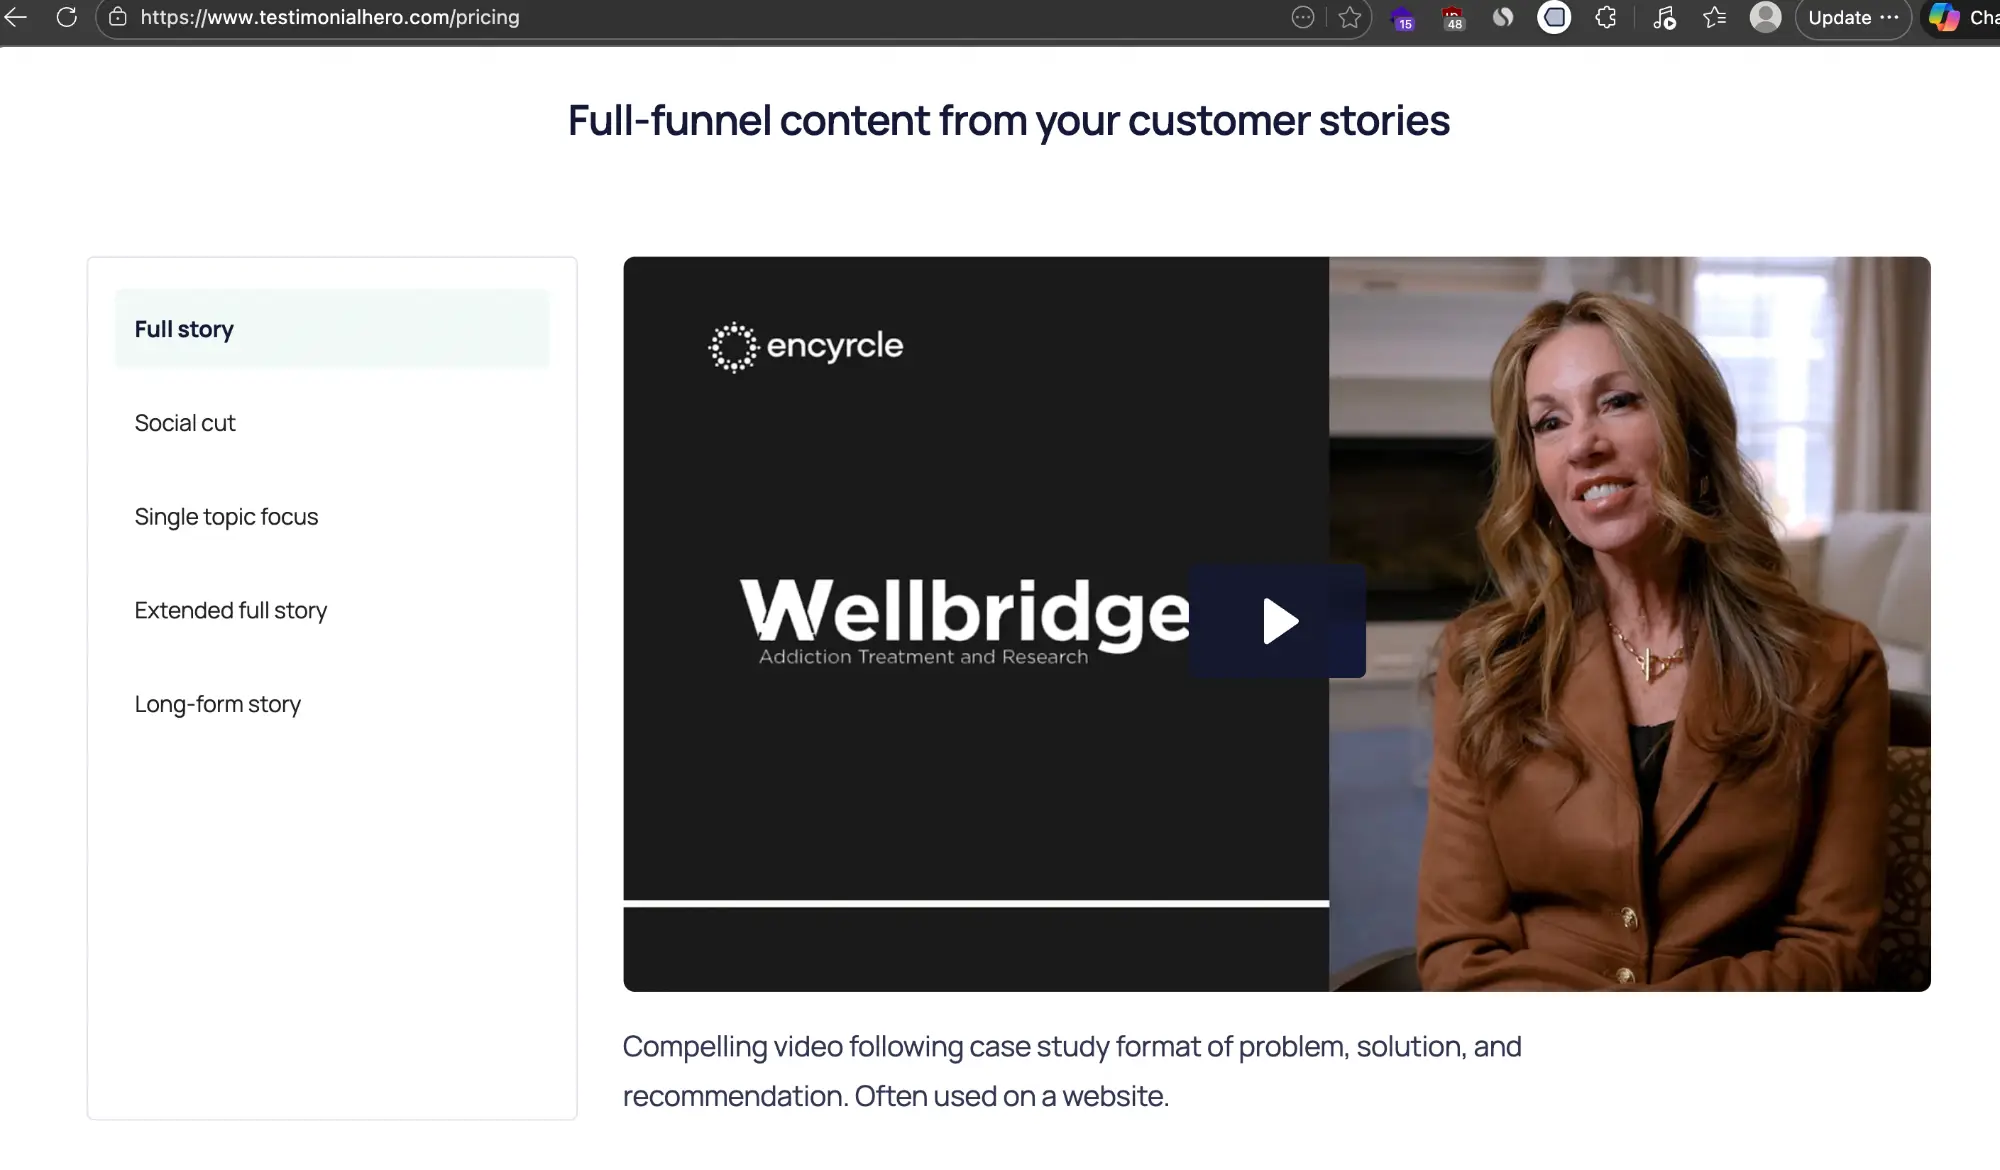Click the extension with badge 48
This screenshot has width=2000, height=1170.
[x=1453, y=18]
